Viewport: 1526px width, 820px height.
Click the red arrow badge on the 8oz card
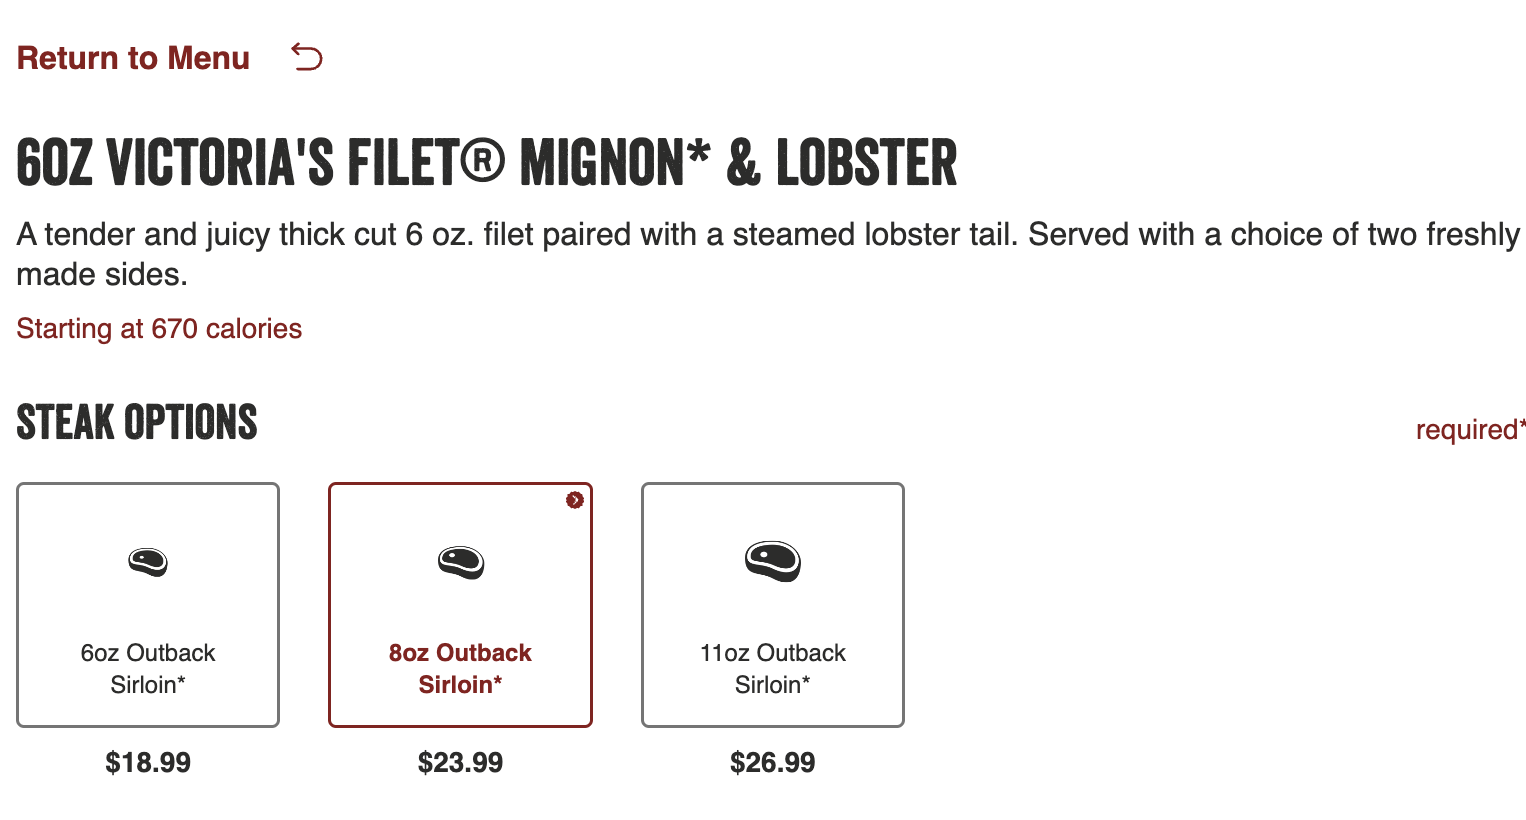(x=574, y=500)
